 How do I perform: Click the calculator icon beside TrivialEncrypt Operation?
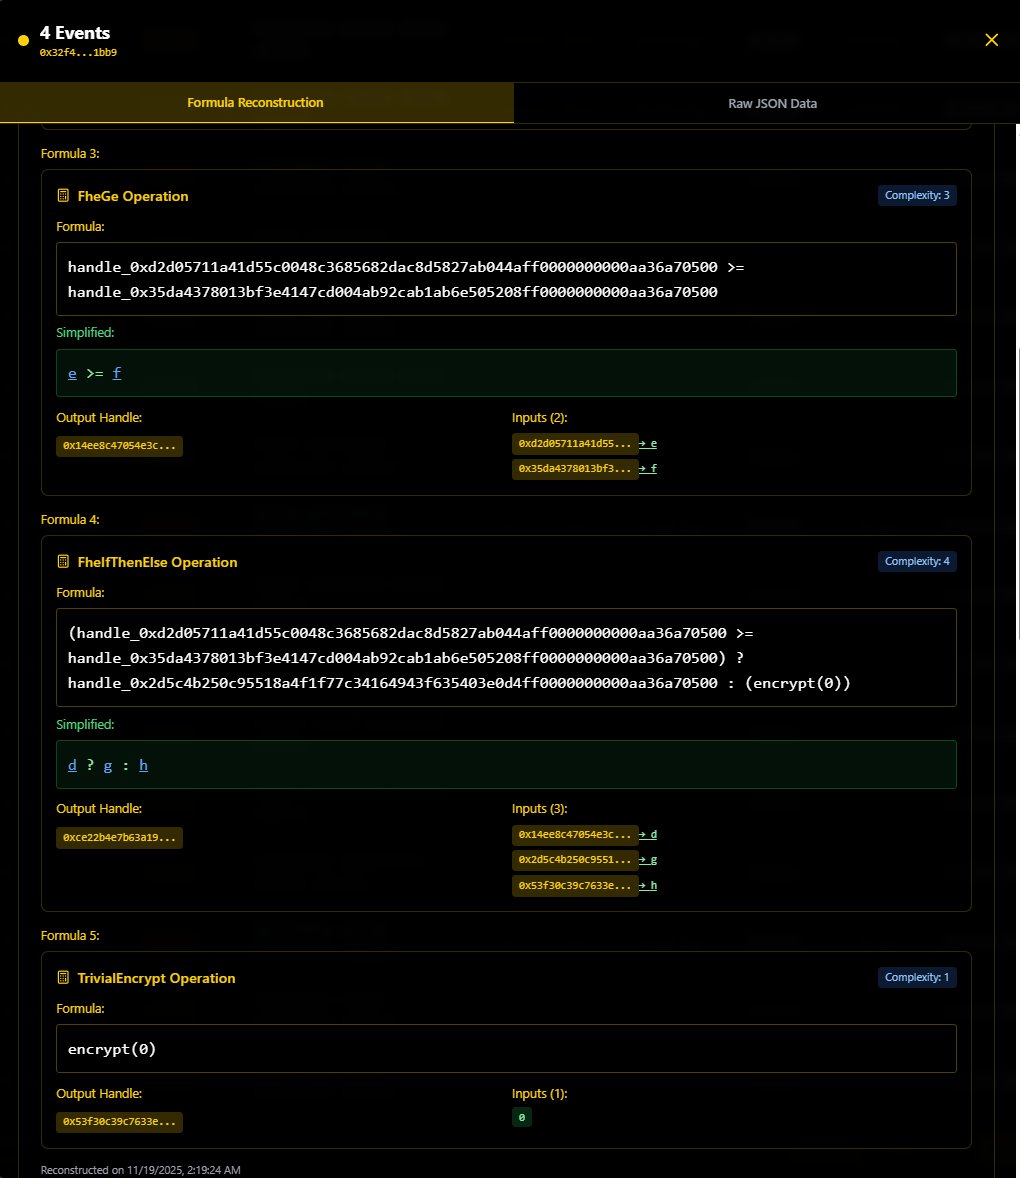63,978
